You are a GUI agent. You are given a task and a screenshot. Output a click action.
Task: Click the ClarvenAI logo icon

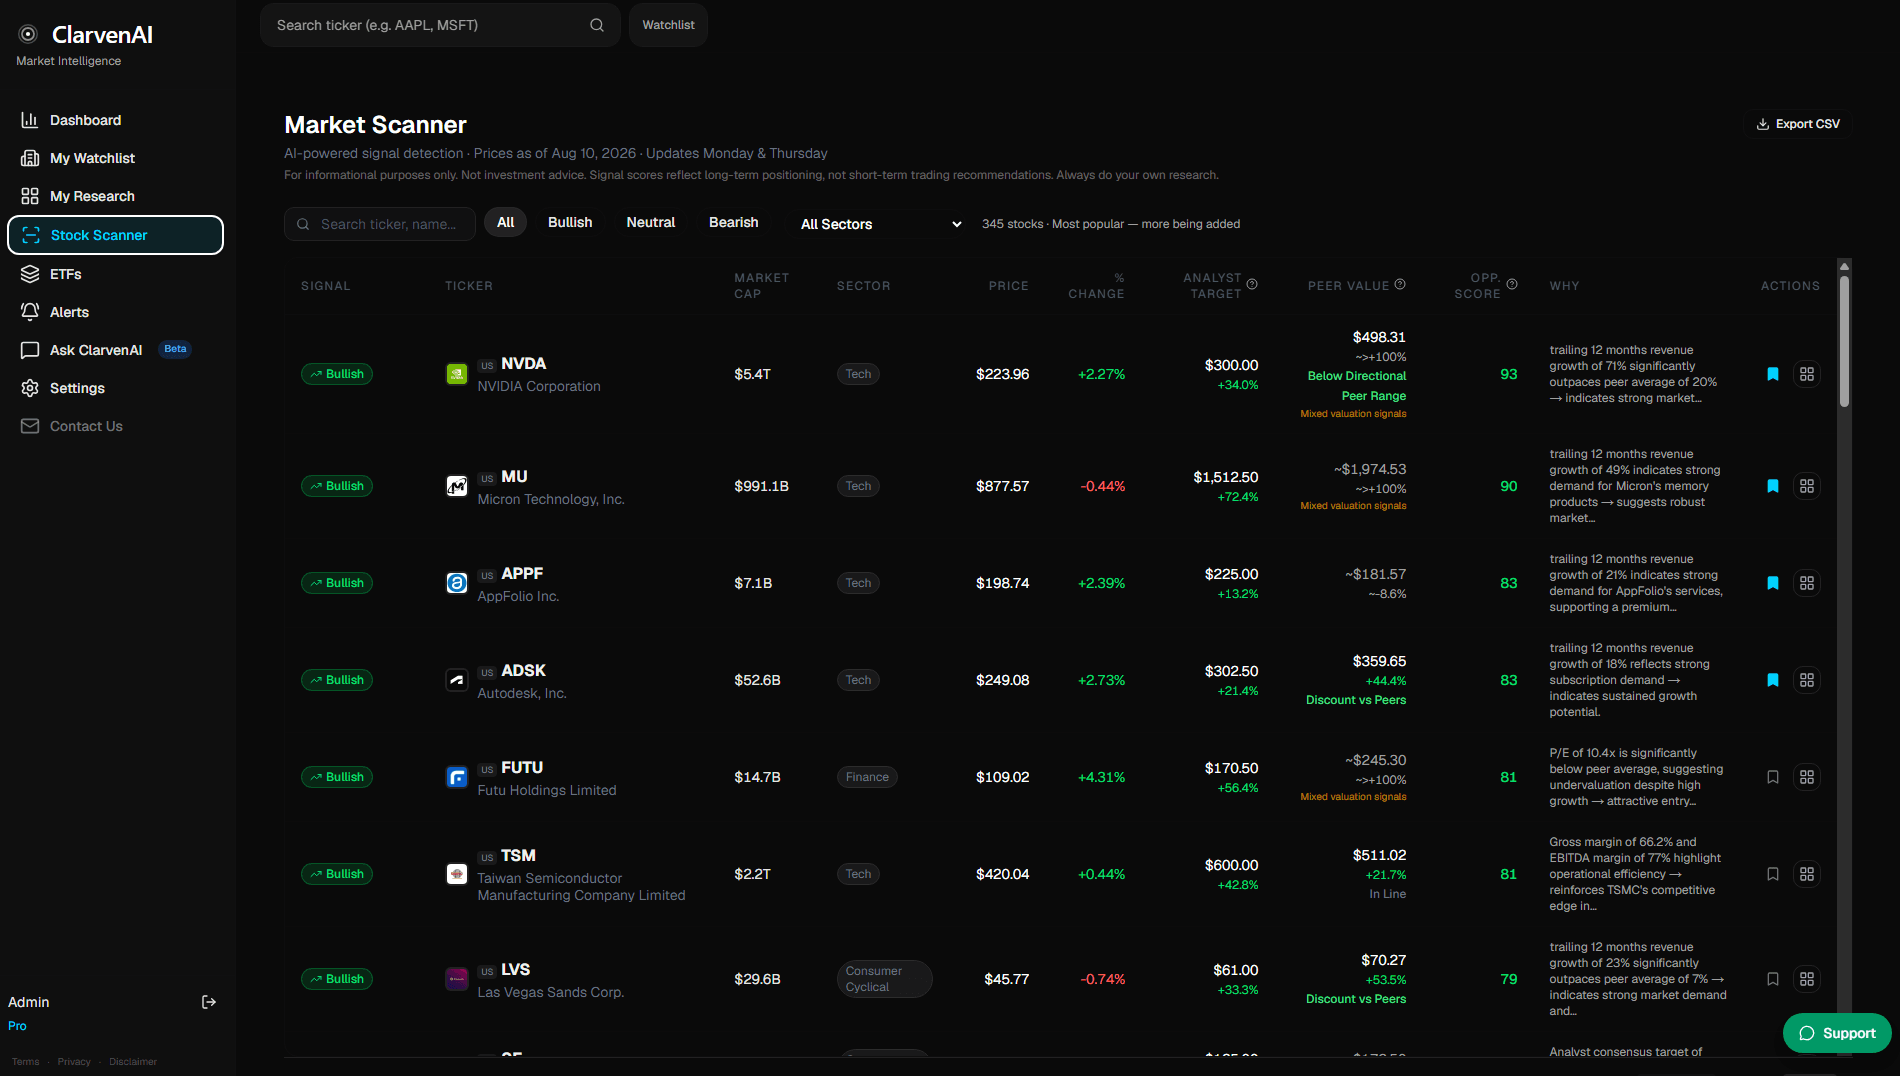tap(28, 34)
